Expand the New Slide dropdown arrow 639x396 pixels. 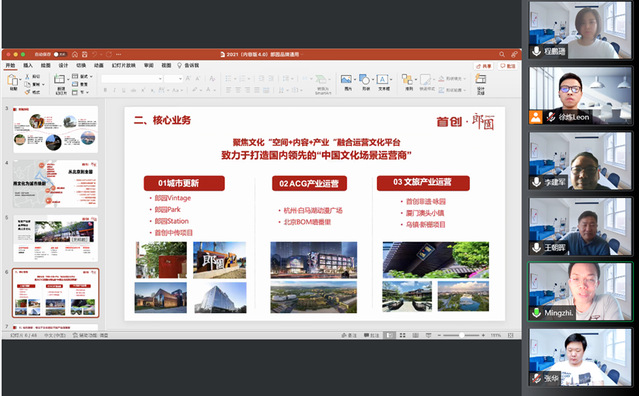[x=67, y=79]
